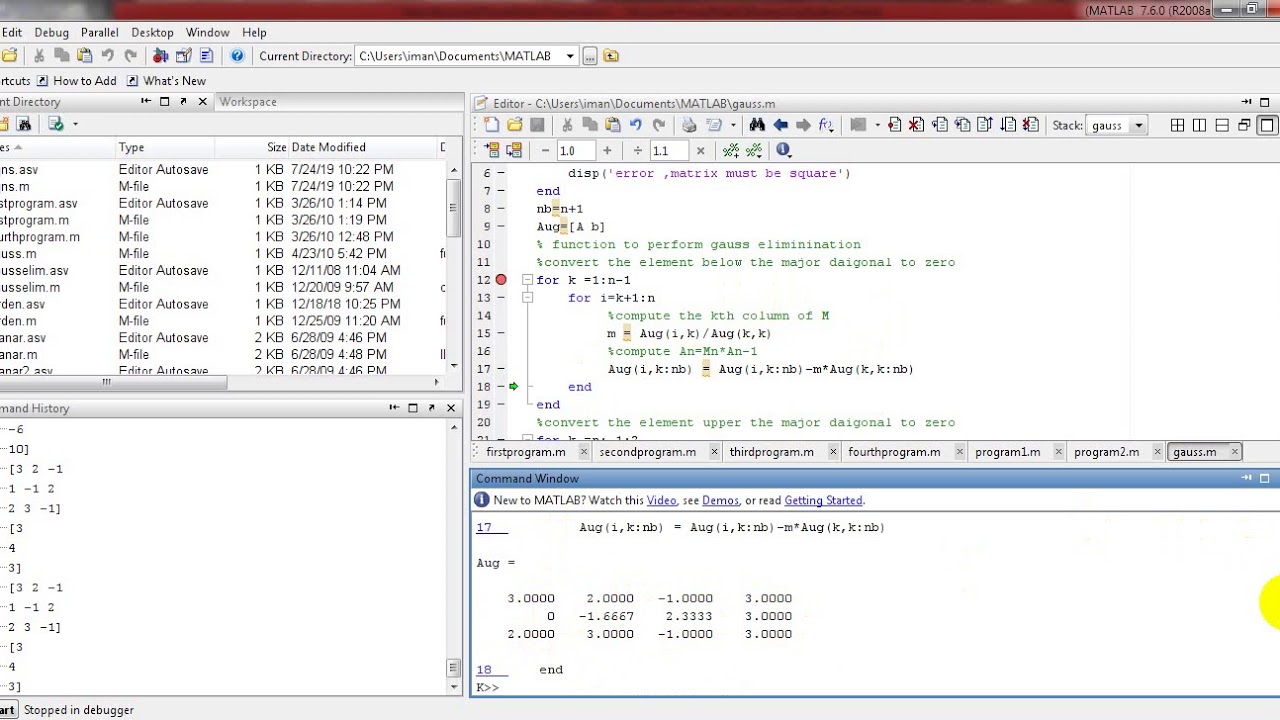
Task: Evaluate the current cell icon
Action: click(491, 150)
